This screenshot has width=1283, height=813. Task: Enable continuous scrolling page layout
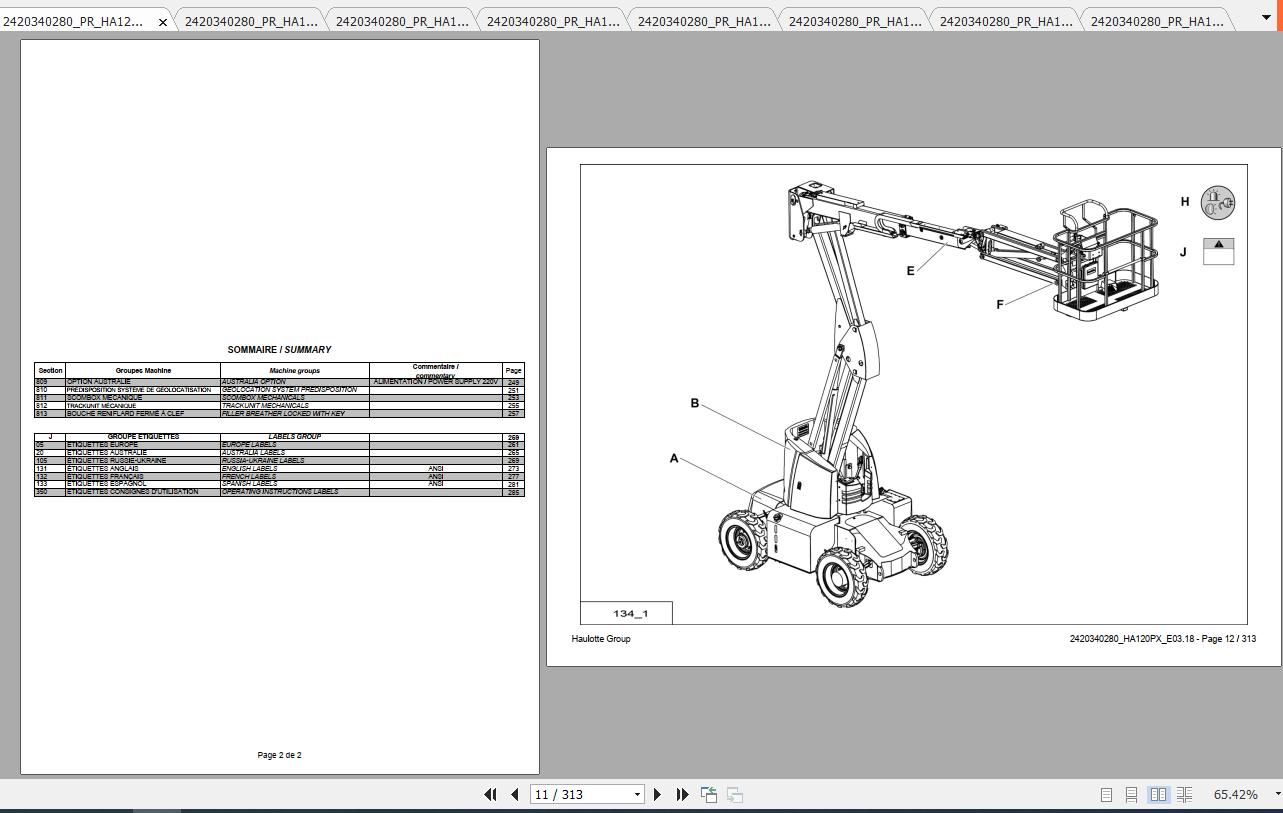(1131, 794)
